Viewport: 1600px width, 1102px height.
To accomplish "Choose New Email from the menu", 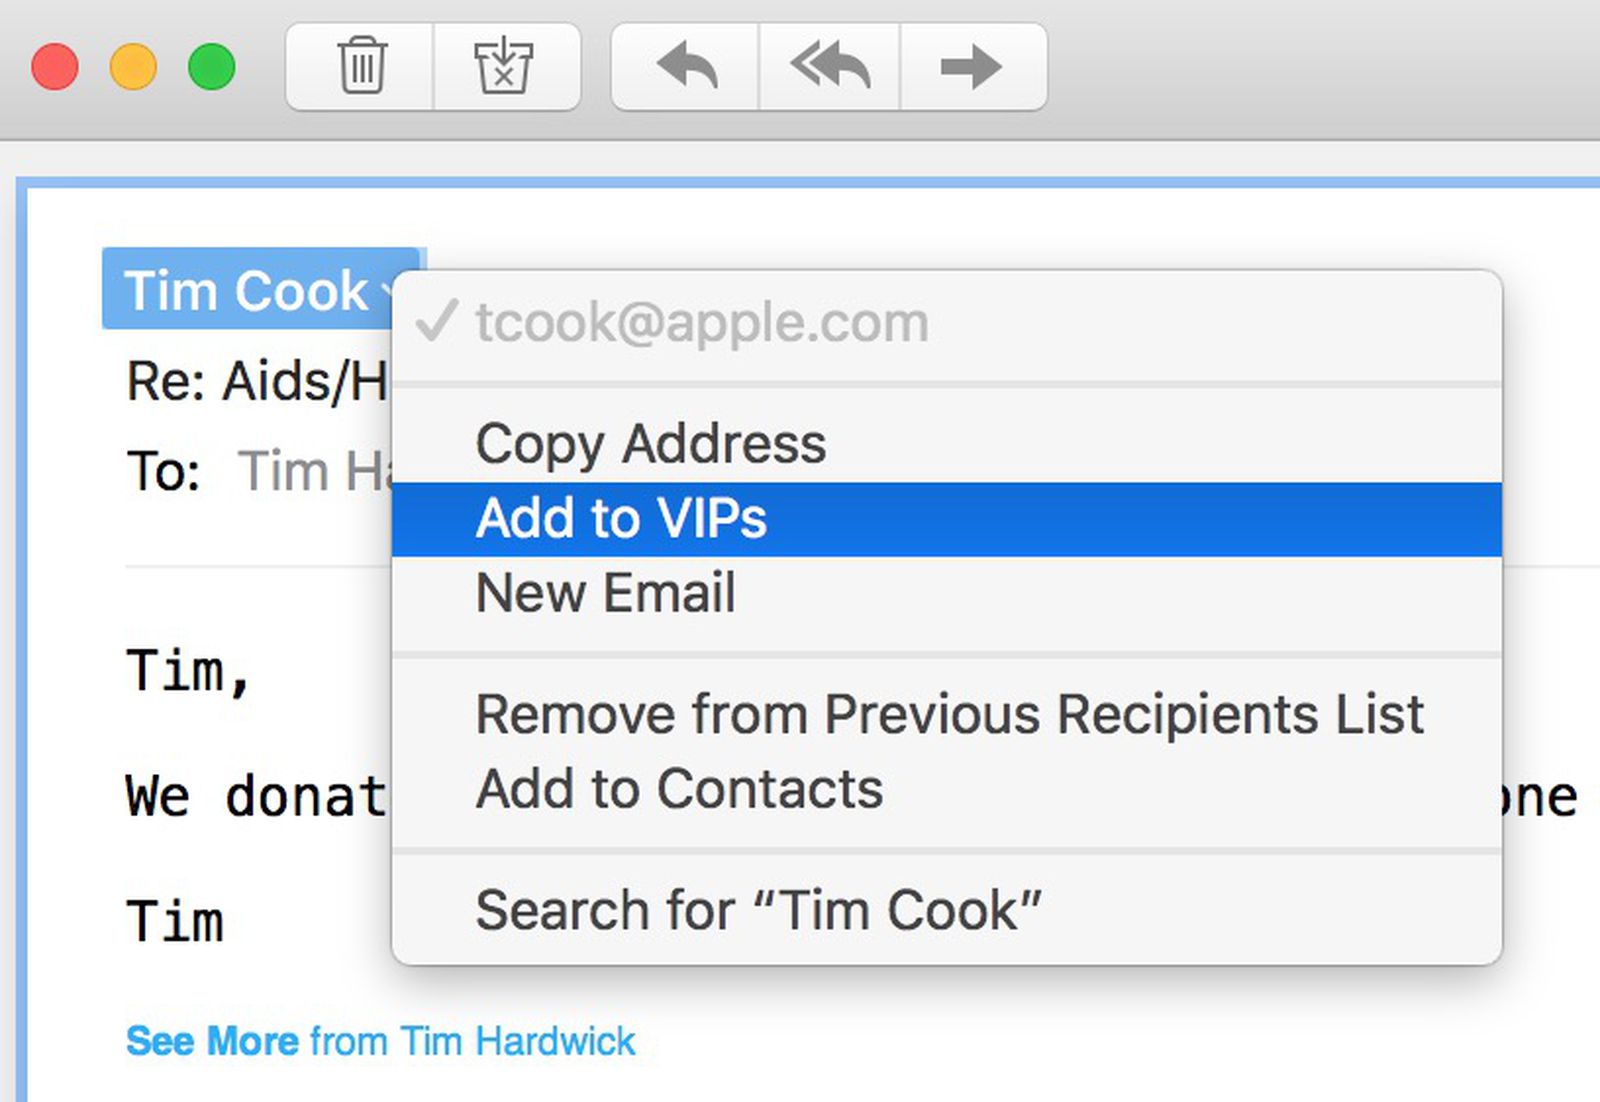I will pos(605,593).
